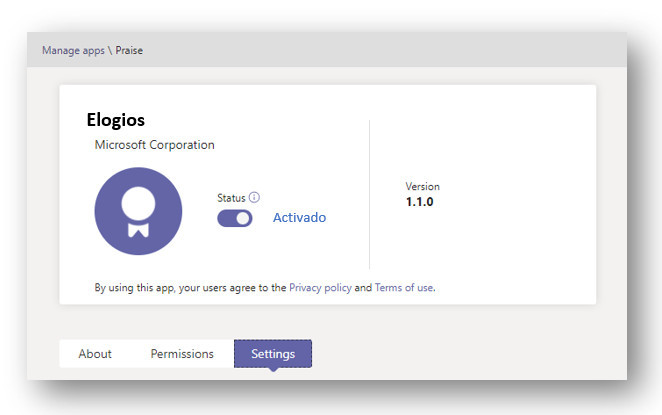The image size is (662, 415).
Task: Click the Praise app badge icon
Action: (x=138, y=211)
